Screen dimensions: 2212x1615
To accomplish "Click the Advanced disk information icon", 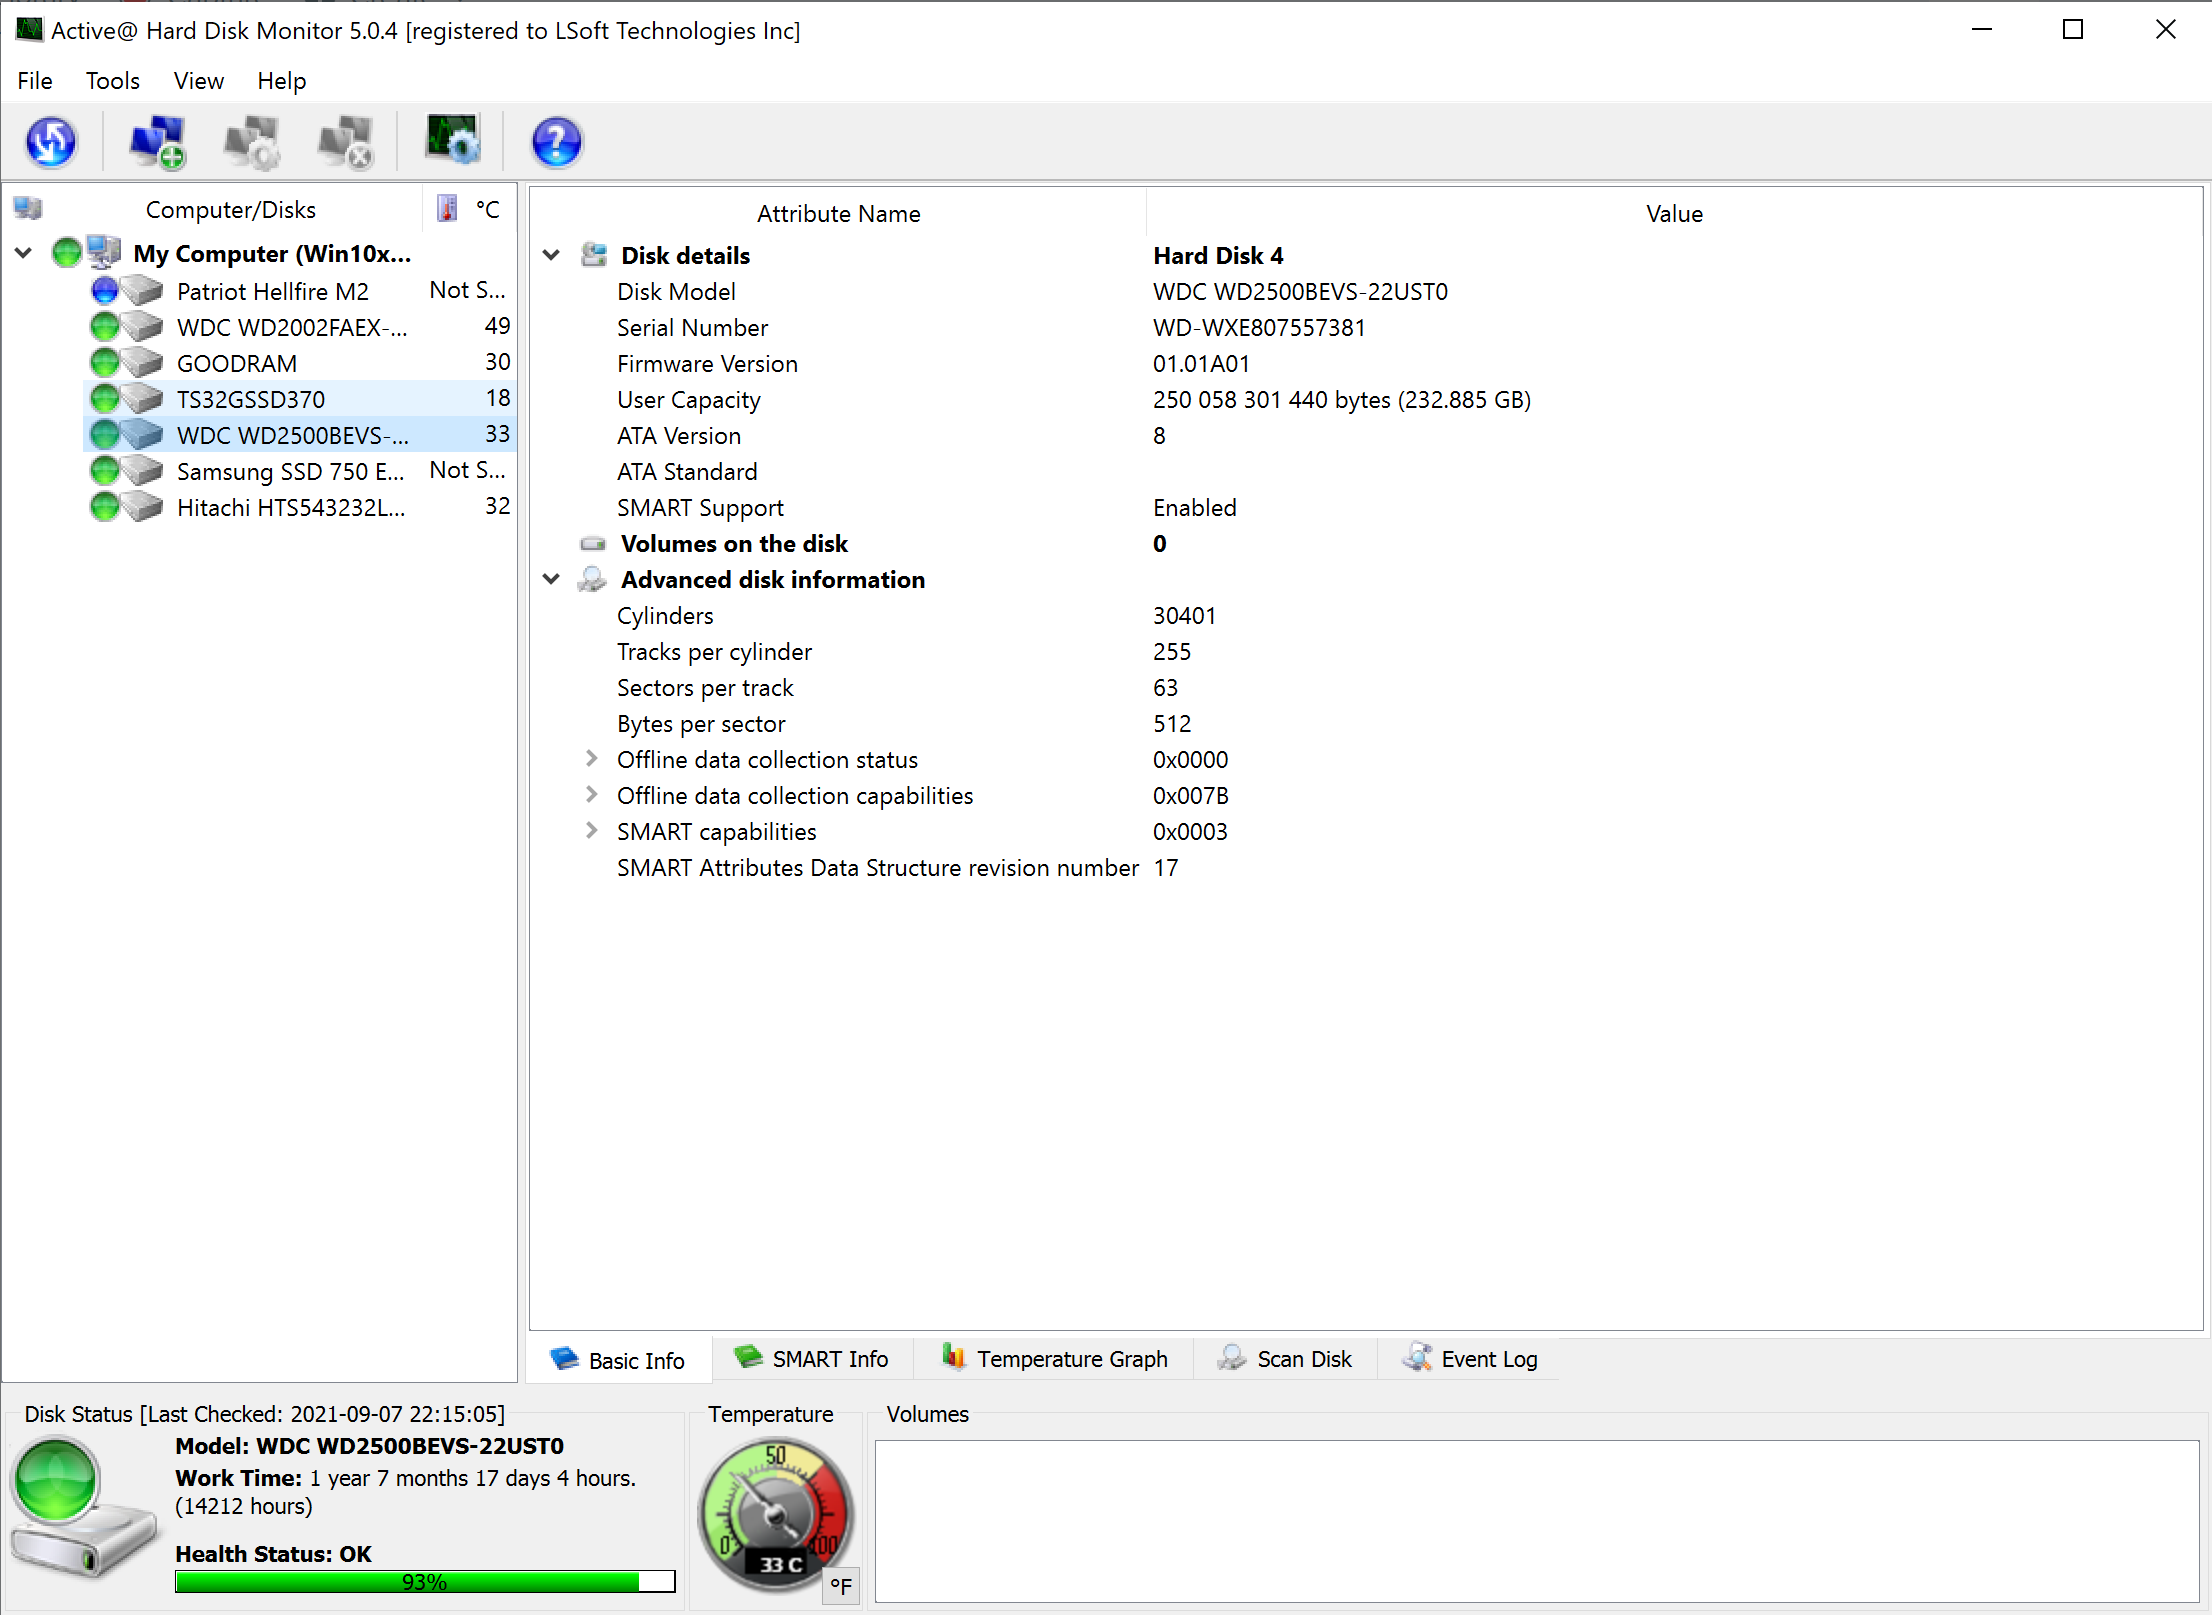I will tap(593, 579).
